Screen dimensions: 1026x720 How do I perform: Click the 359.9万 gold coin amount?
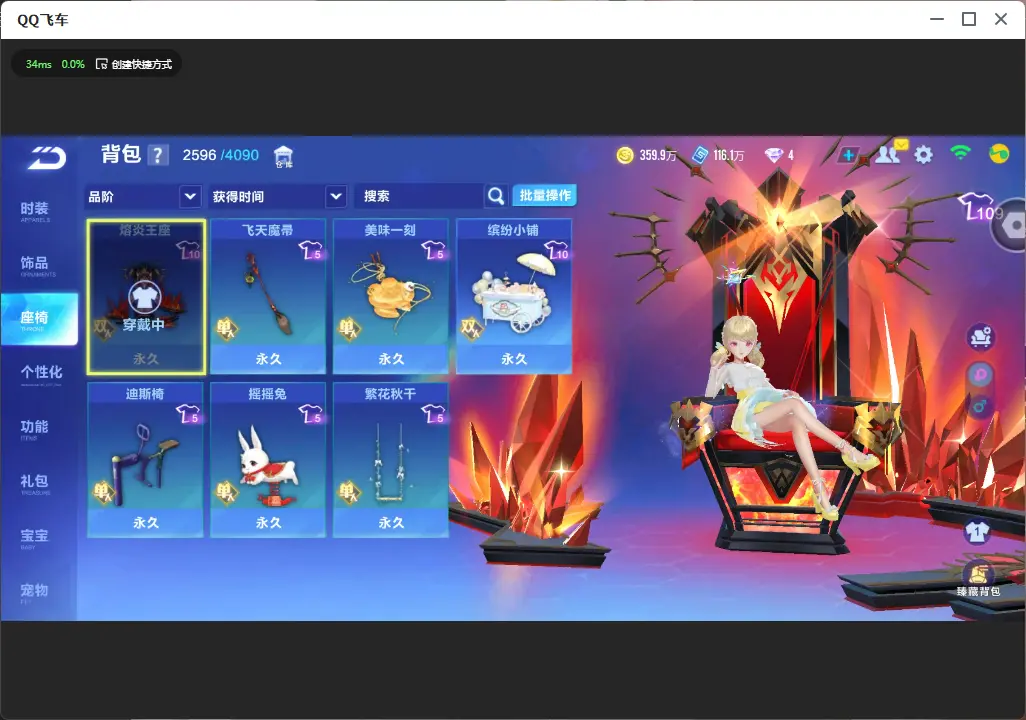pos(658,156)
